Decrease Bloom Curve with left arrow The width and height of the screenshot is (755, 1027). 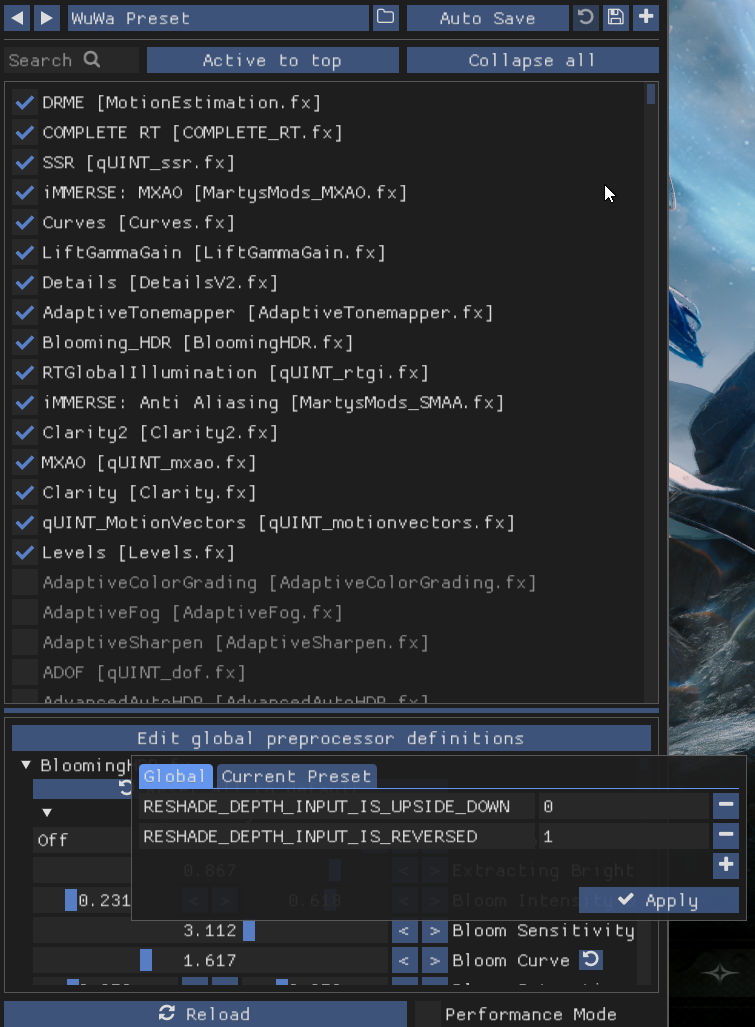click(405, 961)
